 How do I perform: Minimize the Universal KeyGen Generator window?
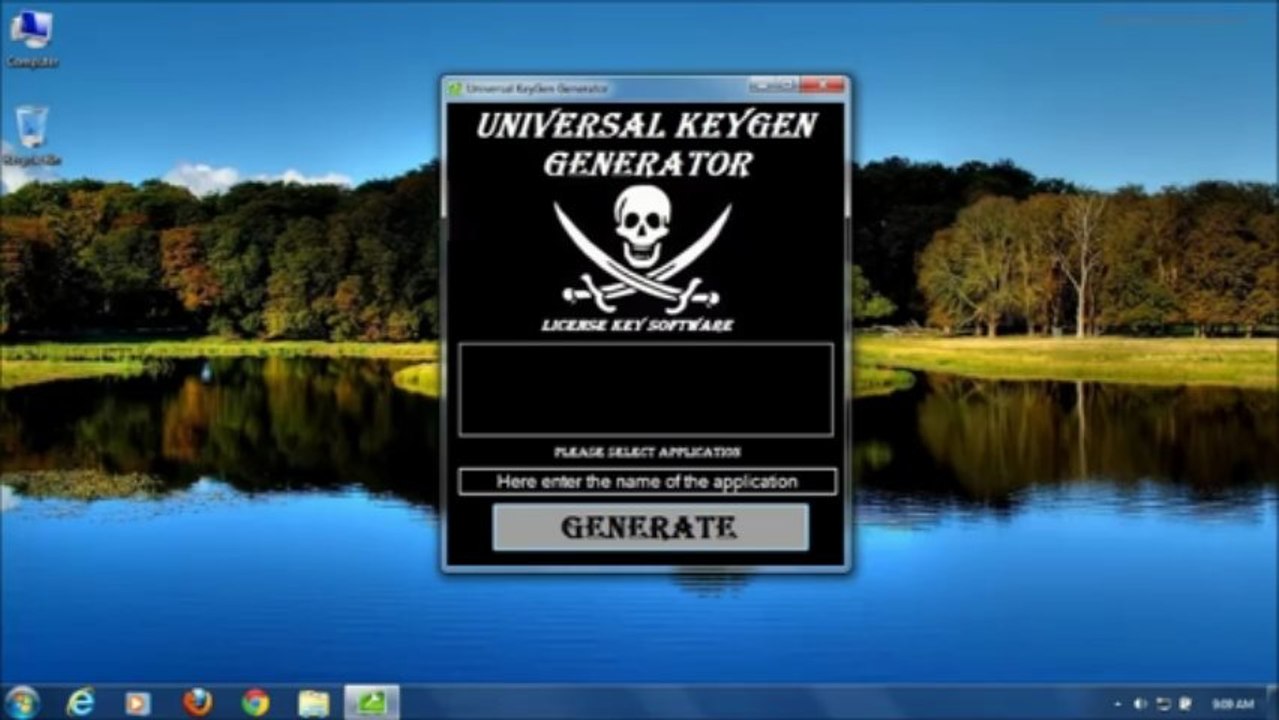(x=762, y=85)
